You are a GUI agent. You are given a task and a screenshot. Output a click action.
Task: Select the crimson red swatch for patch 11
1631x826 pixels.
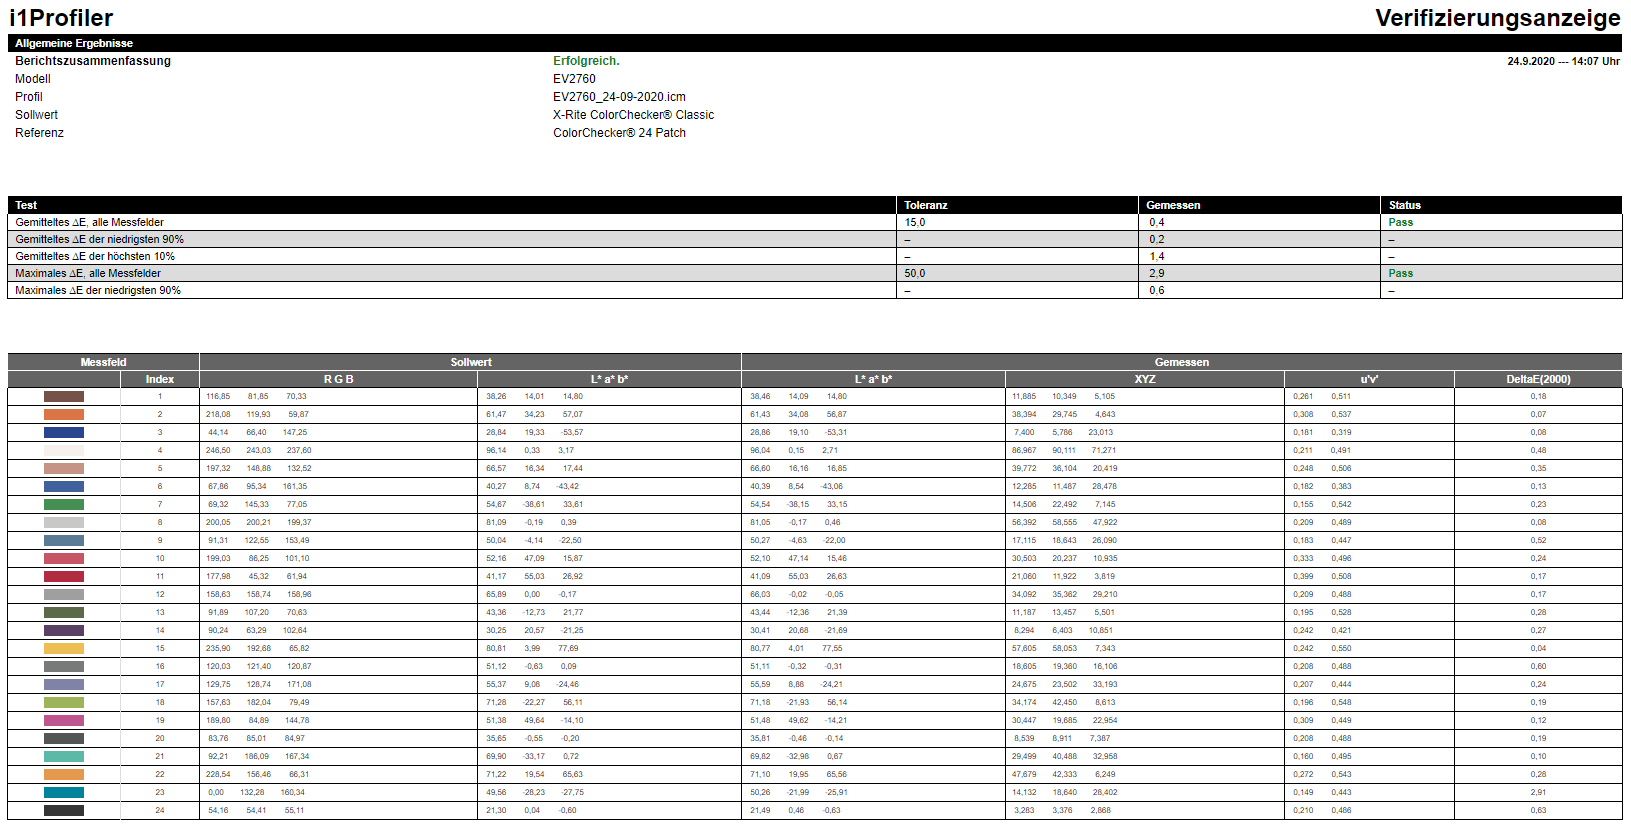coord(64,577)
